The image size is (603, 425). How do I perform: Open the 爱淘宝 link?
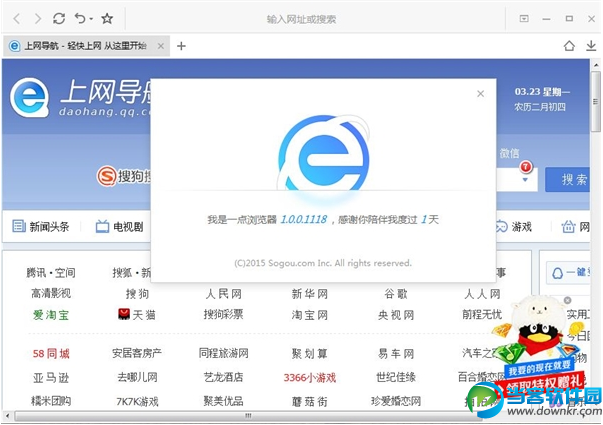click(51, 315)
